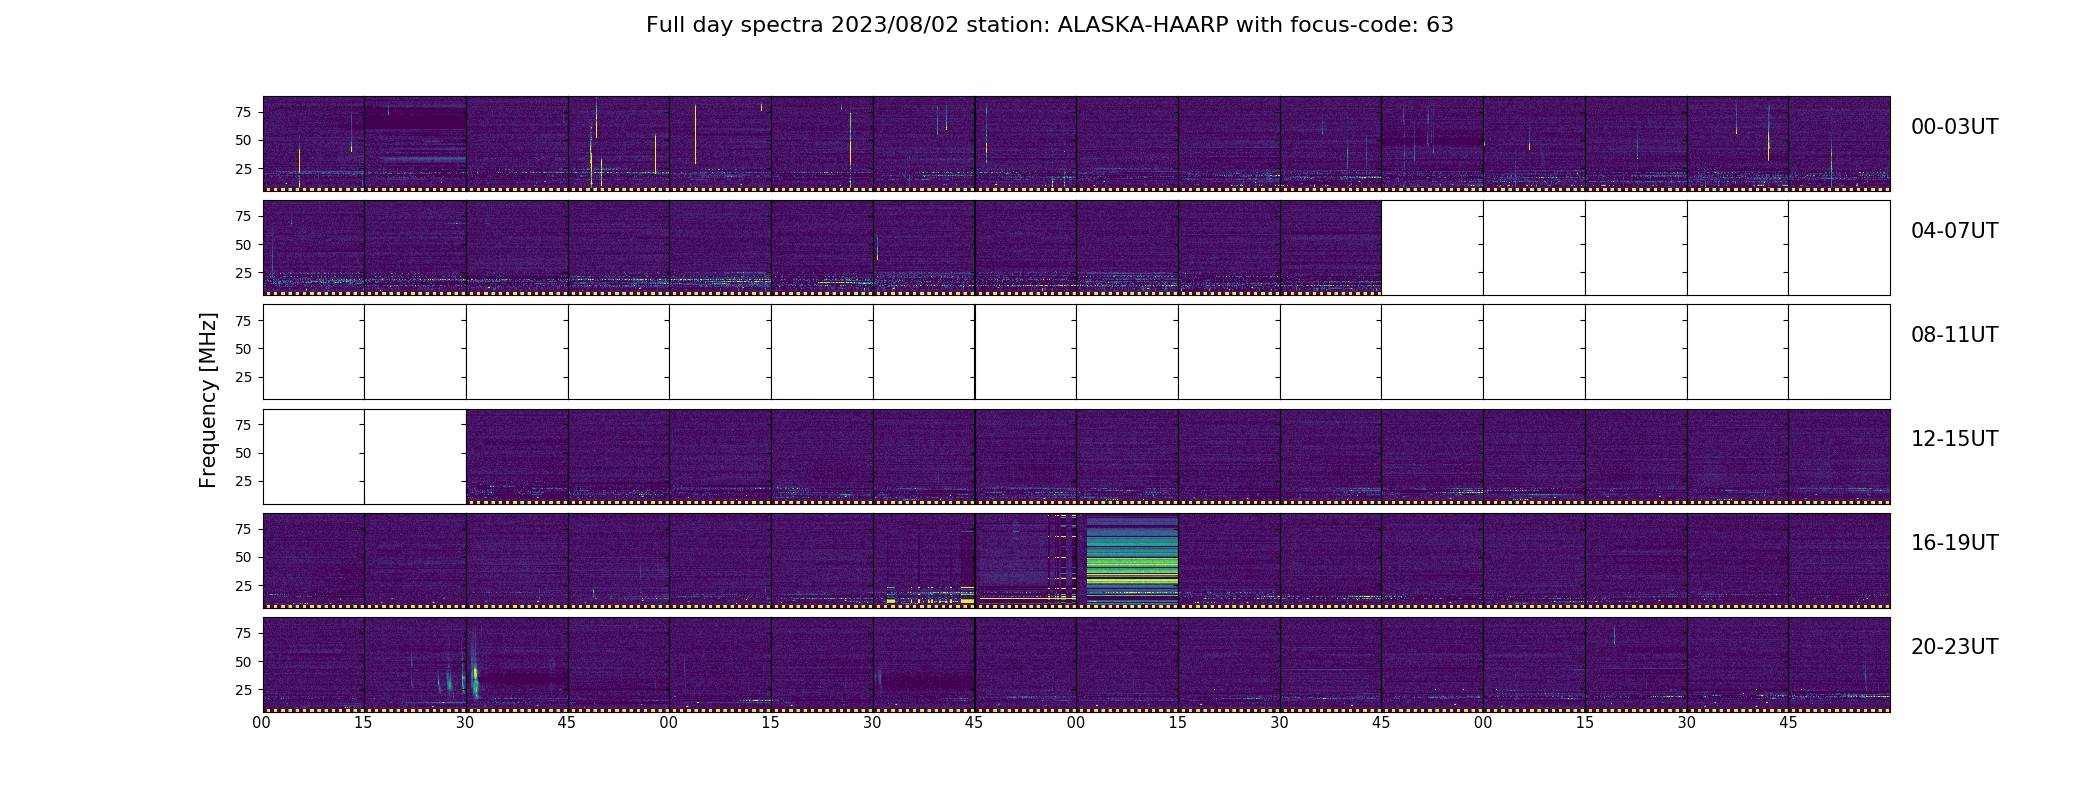Select the 'Frequency [MHz]' y-axis label
This screenshot has height=800, width=2100.
(x=208, y=400)
